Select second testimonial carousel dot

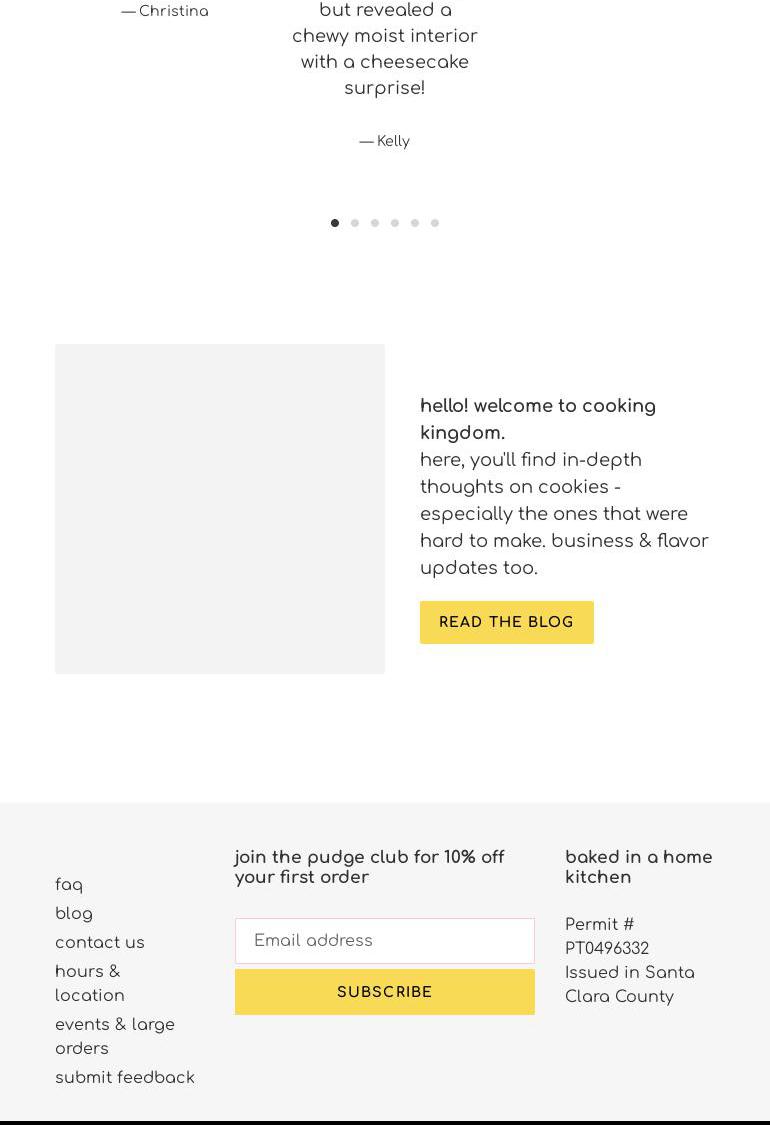[x=355, y=223]
